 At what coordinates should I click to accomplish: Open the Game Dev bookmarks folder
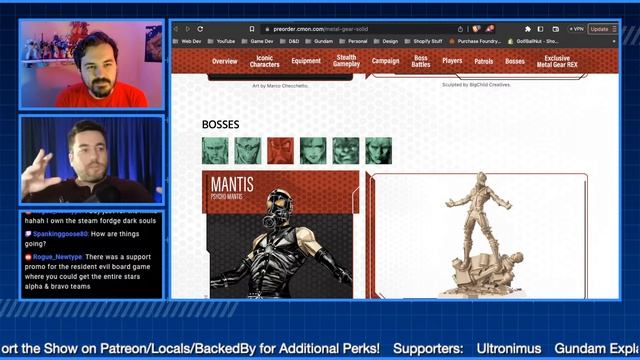258,41
